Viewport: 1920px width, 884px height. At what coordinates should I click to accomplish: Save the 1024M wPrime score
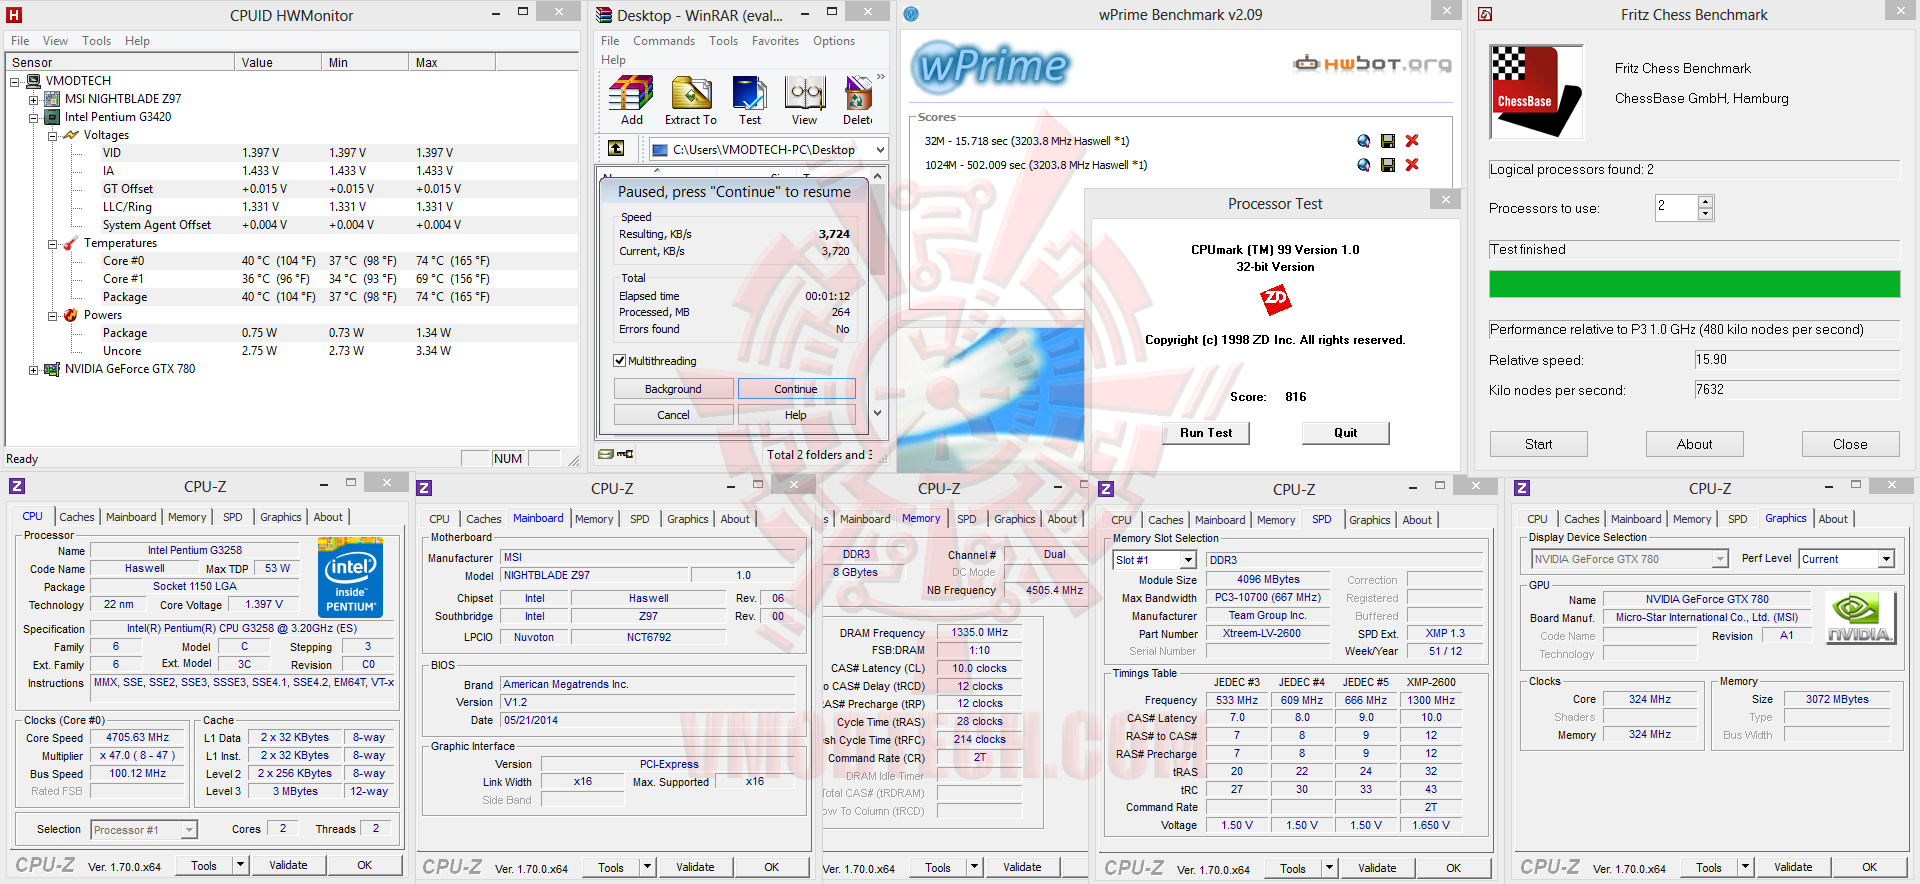pos(1388,165)
